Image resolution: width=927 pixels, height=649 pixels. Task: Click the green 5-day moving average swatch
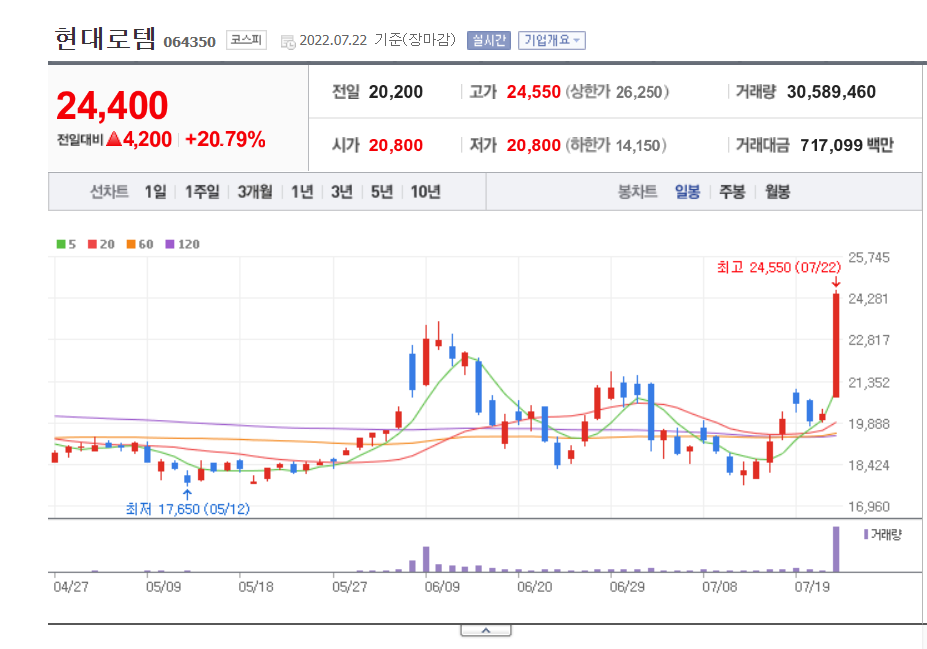tap(61, 244)
